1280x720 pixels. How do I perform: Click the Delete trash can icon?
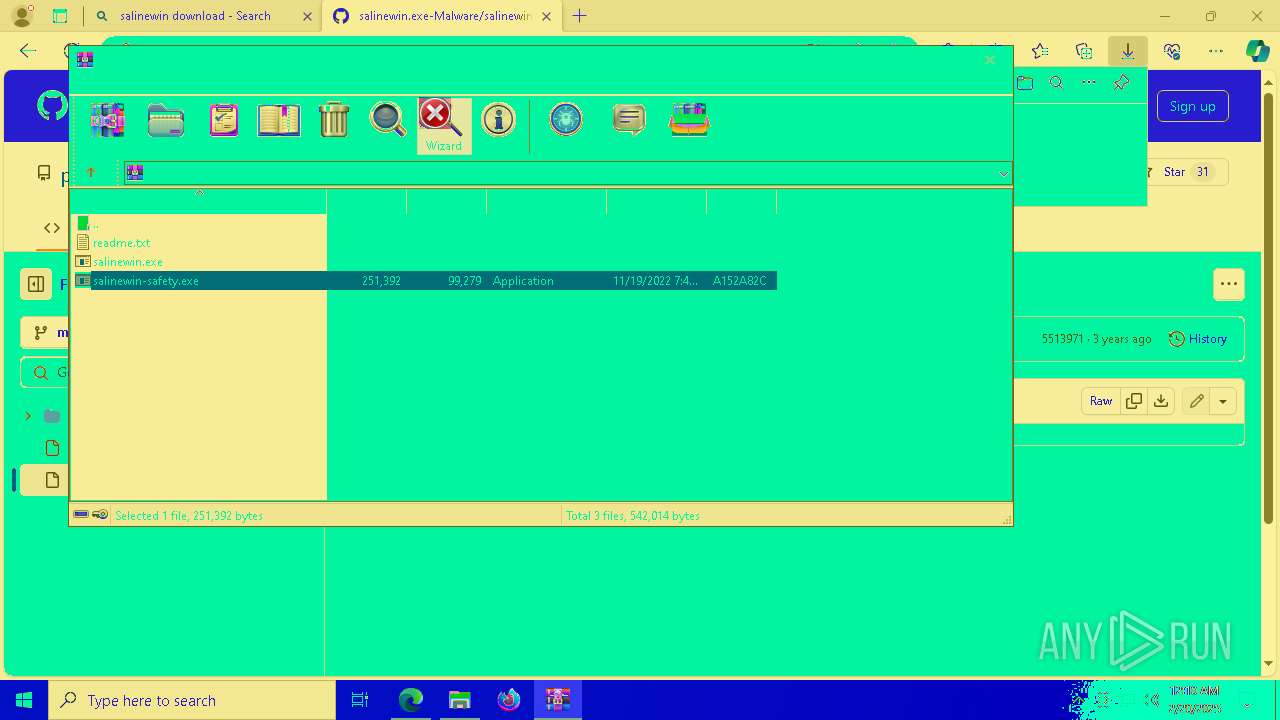point(334,120)
